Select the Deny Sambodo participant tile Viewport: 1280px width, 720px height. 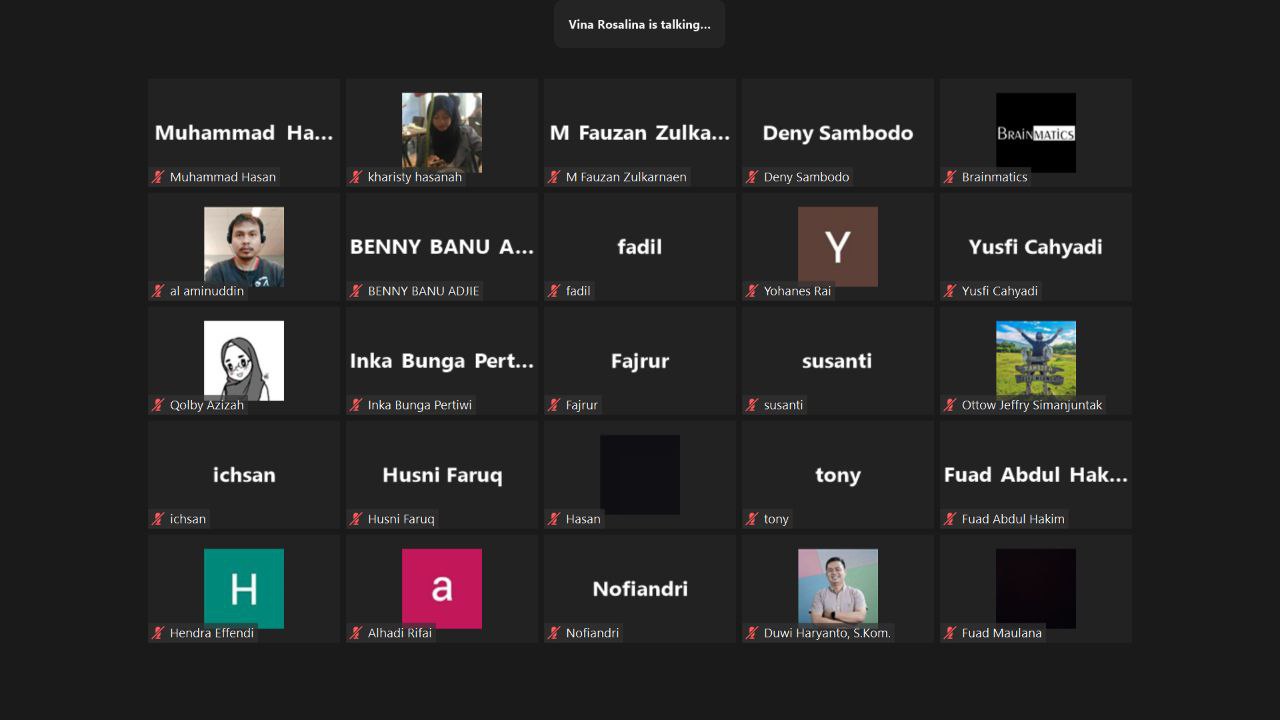[837, 132]
